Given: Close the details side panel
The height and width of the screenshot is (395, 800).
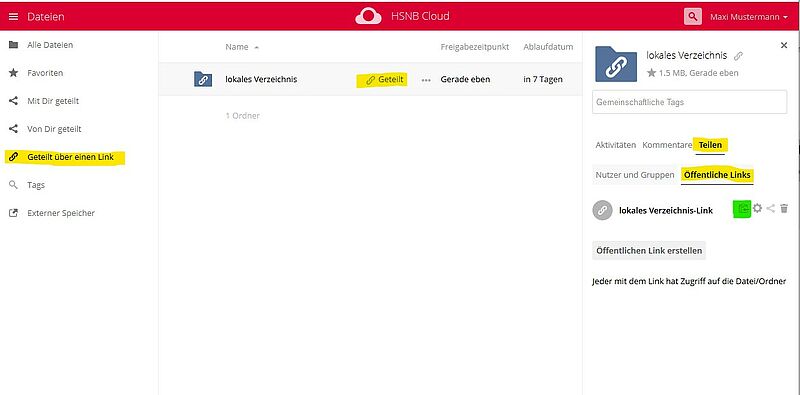Looking at the screenshot, I should [784, 45].
